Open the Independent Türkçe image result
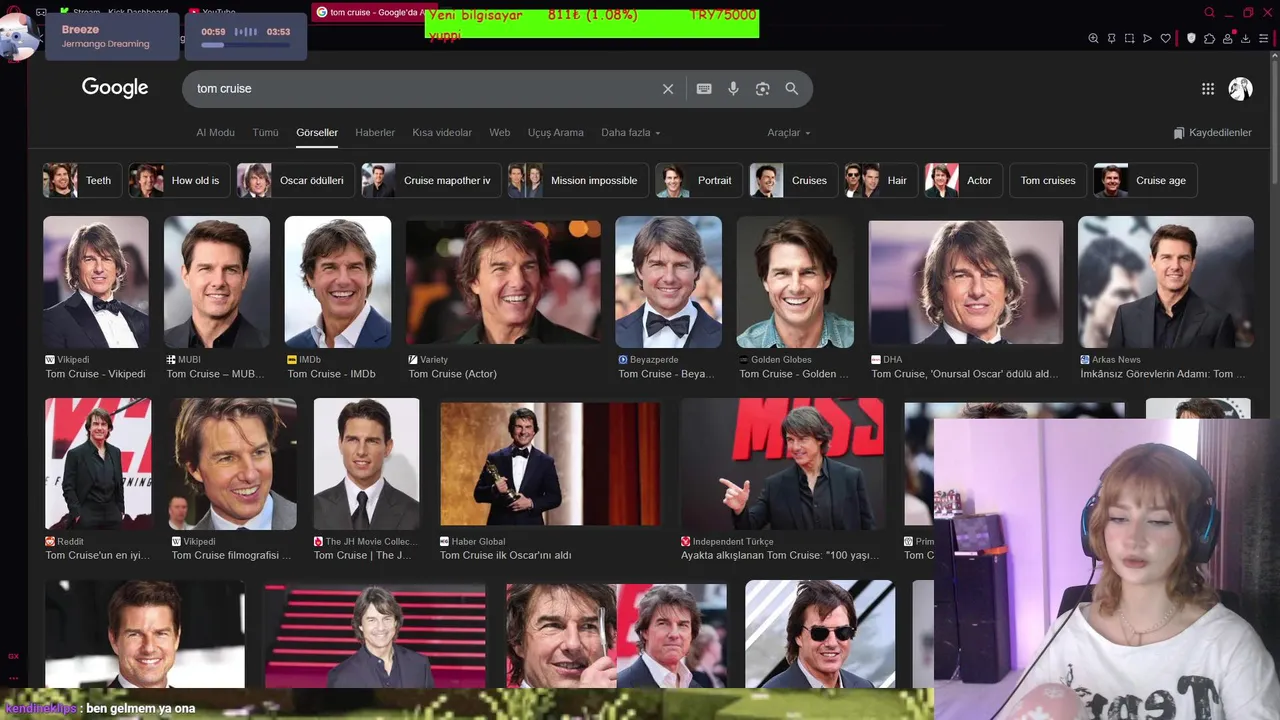1280x720 pixels. [782, 464]
